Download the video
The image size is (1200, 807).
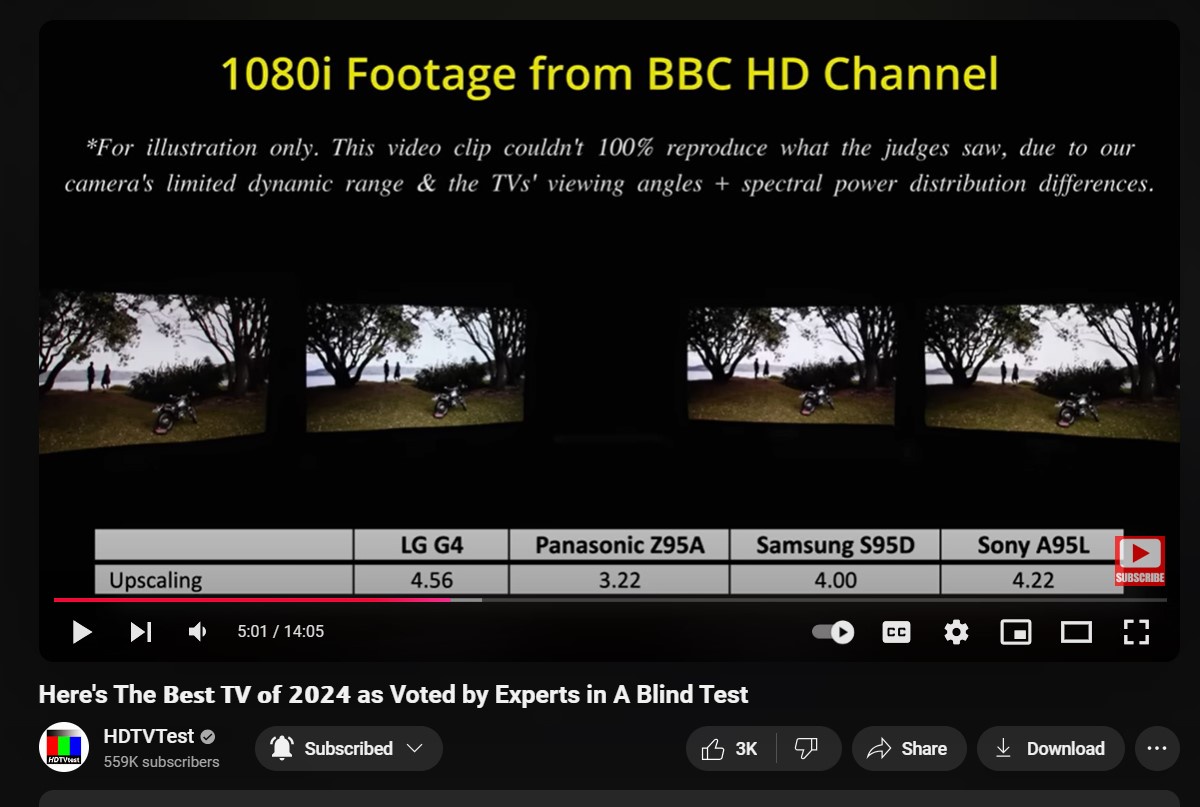click(x=1050, y=748)
